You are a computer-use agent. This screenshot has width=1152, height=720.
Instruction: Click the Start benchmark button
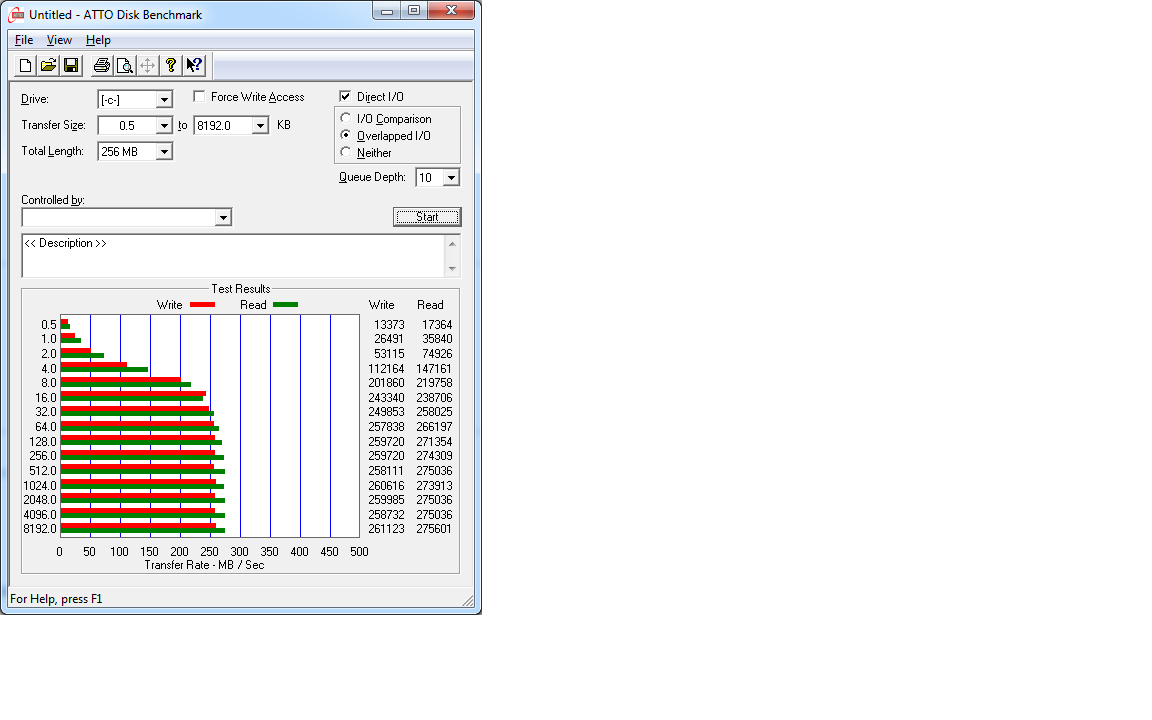coord(427,217)
